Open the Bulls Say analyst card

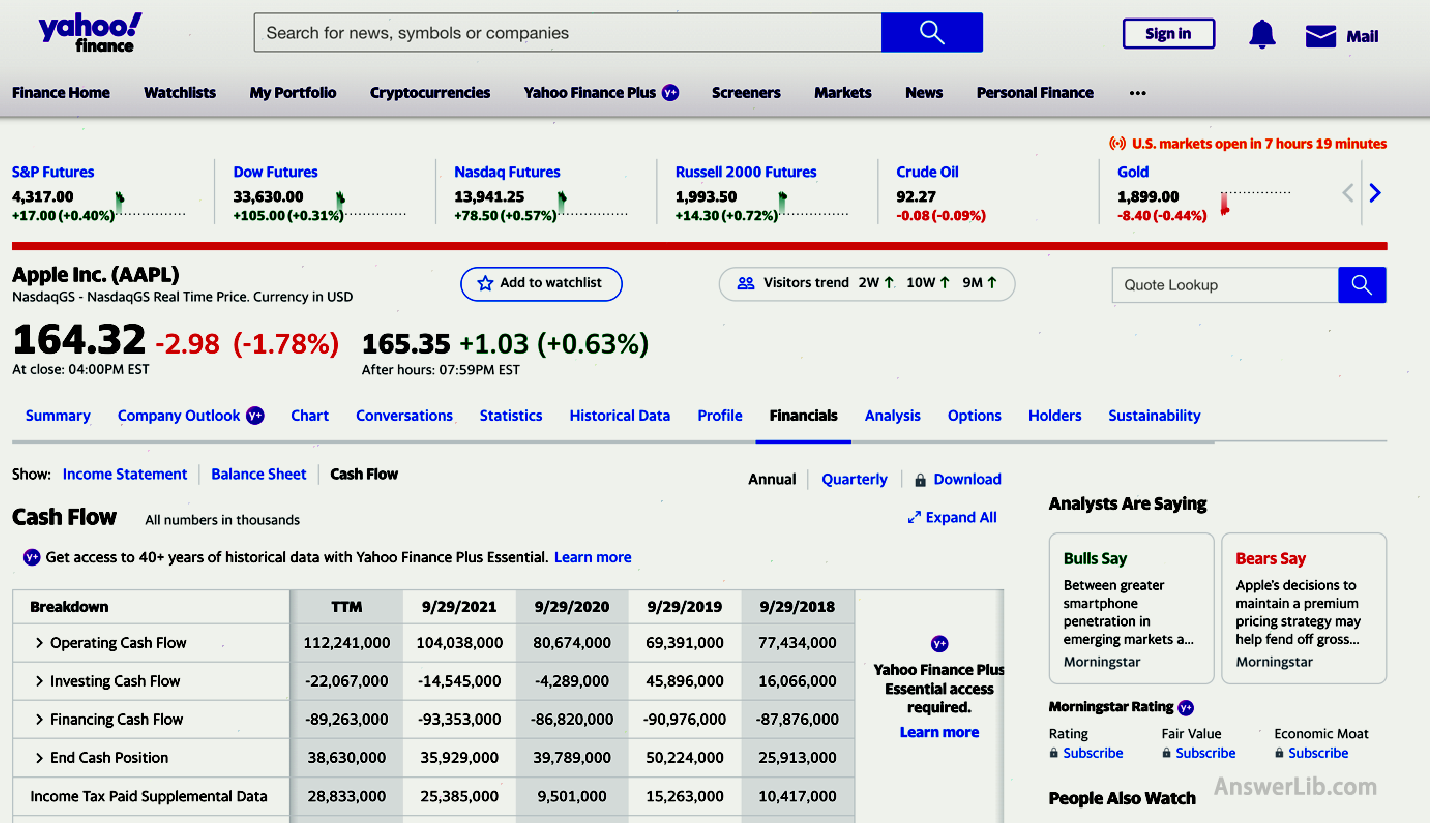point(1132,608)
